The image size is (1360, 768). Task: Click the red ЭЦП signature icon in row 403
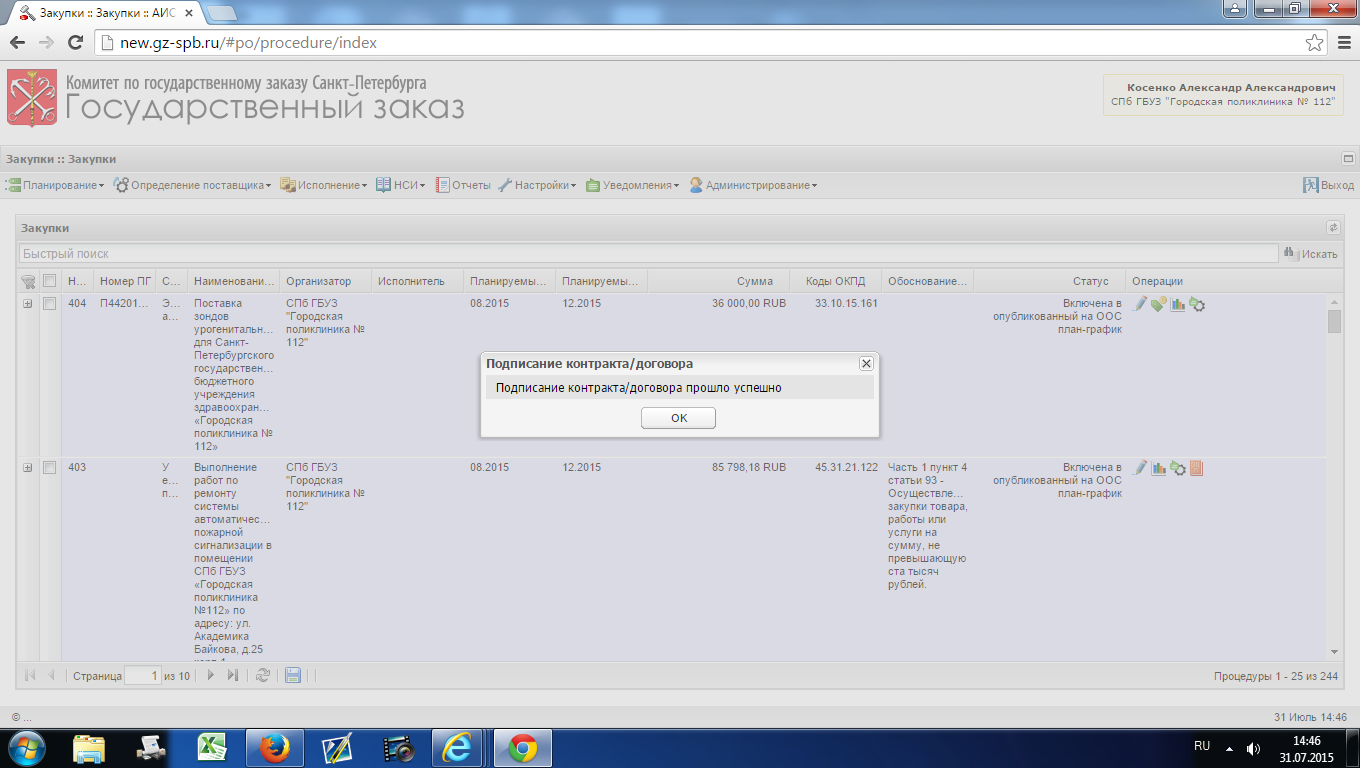[x=1197, y=468]
